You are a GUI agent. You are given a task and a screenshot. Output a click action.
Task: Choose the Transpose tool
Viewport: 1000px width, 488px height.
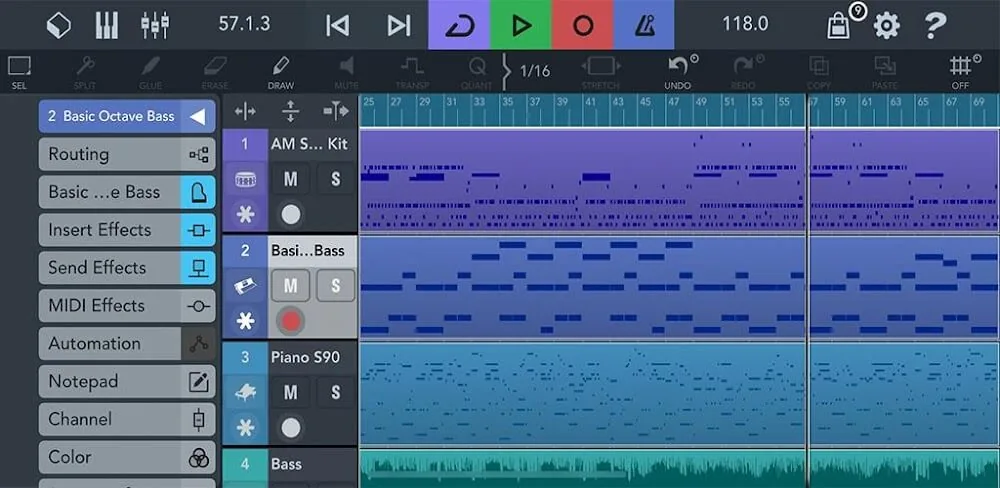[x=412, y=72]
